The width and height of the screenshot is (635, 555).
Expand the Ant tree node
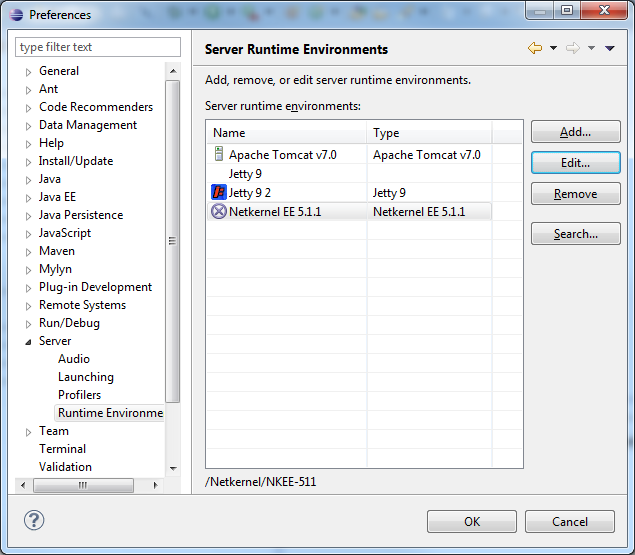click(x=28, y=90)
